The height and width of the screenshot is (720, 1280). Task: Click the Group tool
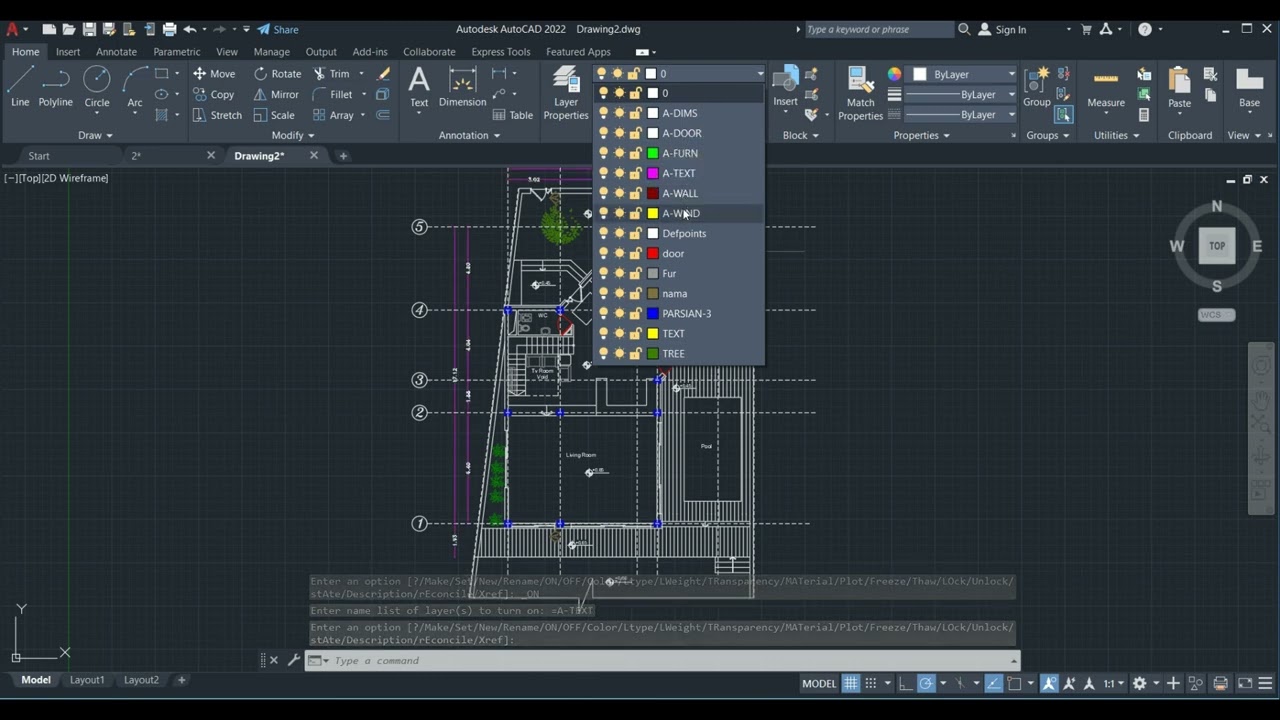click(1037, 86)
